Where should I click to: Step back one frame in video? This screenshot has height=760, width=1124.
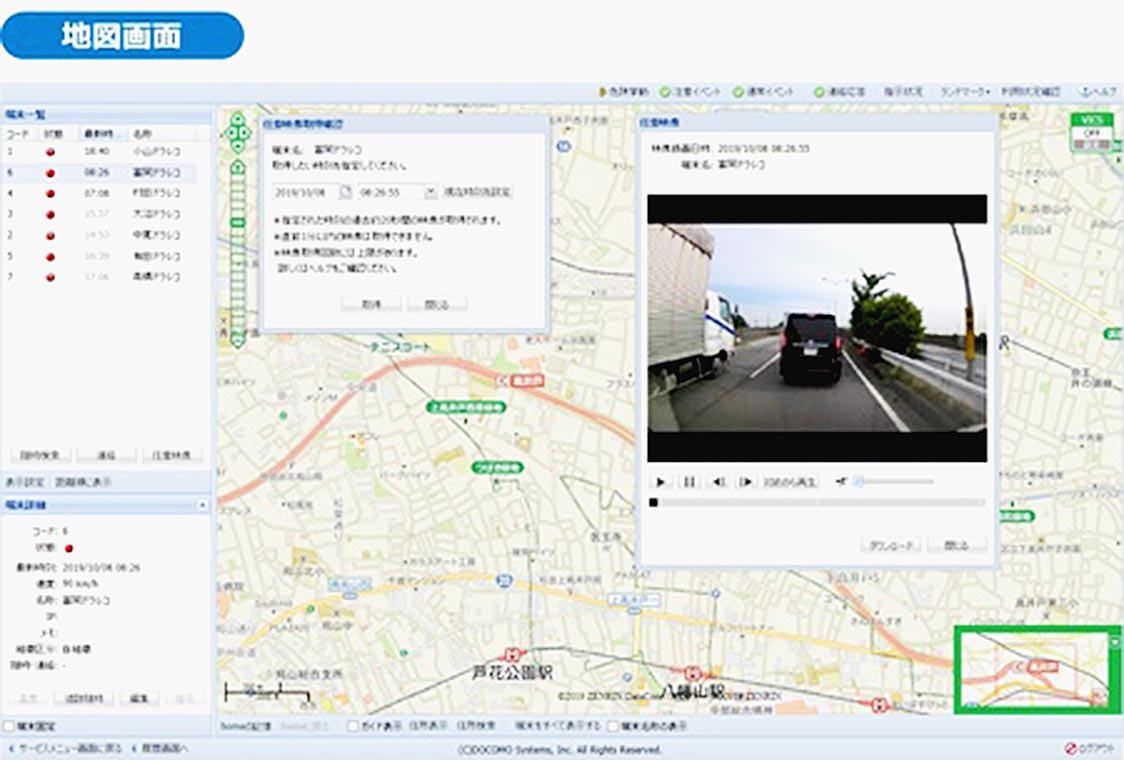pyautogui.click(x=717, y=481)
